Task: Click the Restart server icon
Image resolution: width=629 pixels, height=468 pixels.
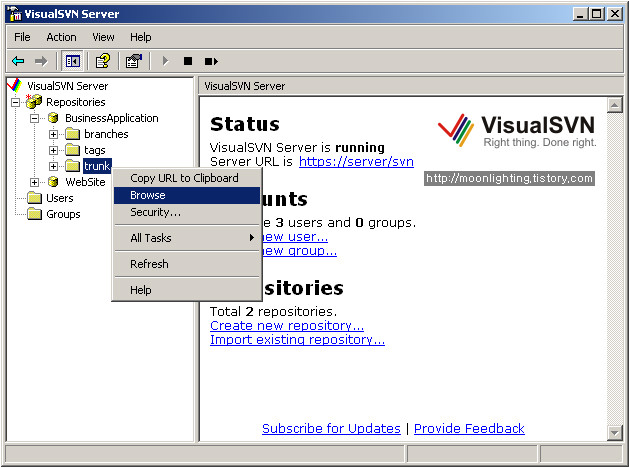Action: (211, 61)
